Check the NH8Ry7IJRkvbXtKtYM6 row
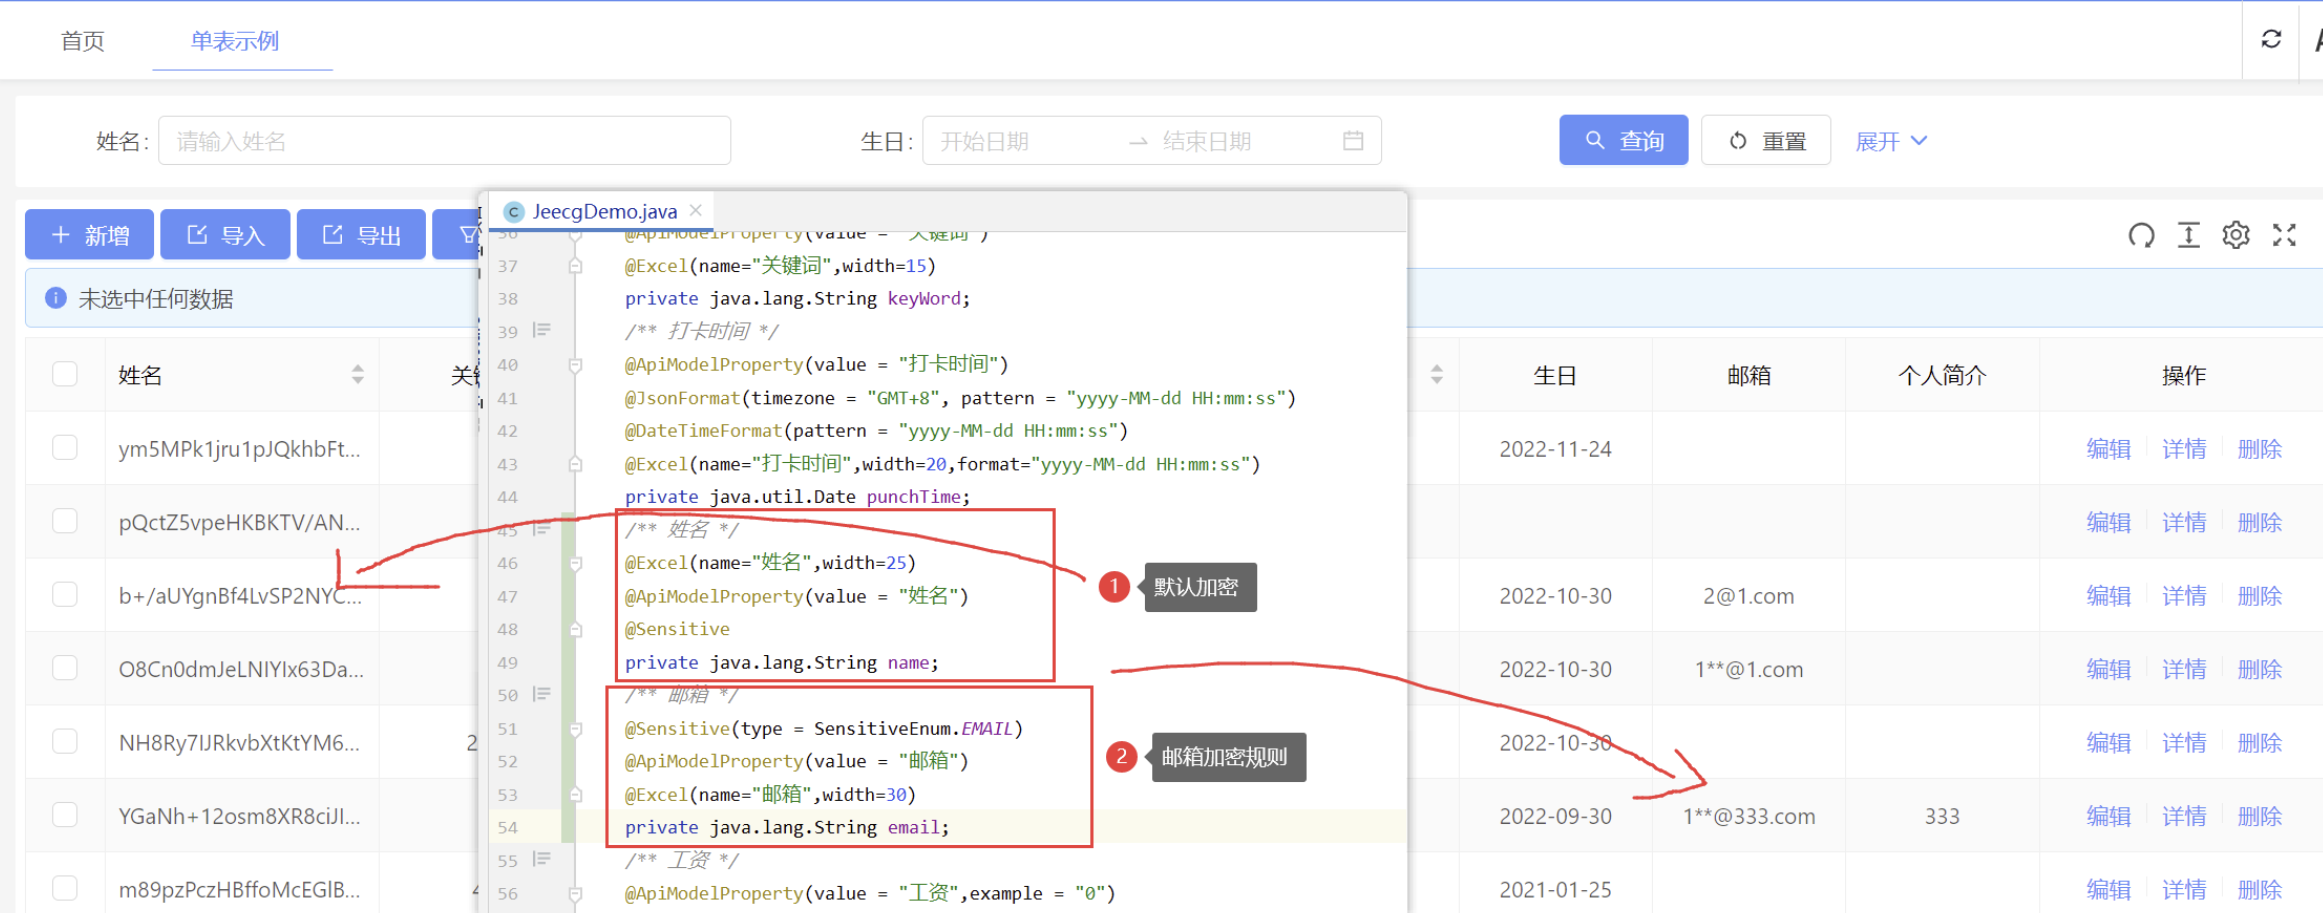This screenshot has width=2323, height=913. tap(65, 741)
